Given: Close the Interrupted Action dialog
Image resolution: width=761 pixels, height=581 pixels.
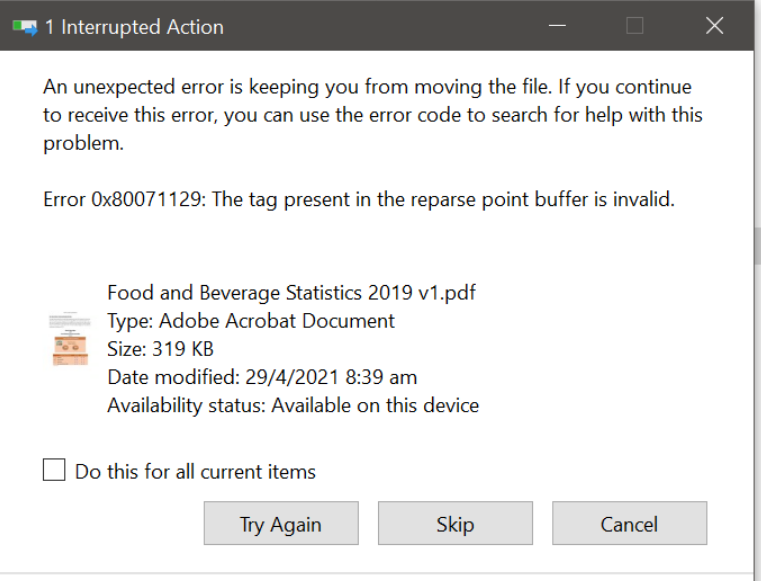Looking at the screenshot, I should pyautogui.click(x=714, y=26).
